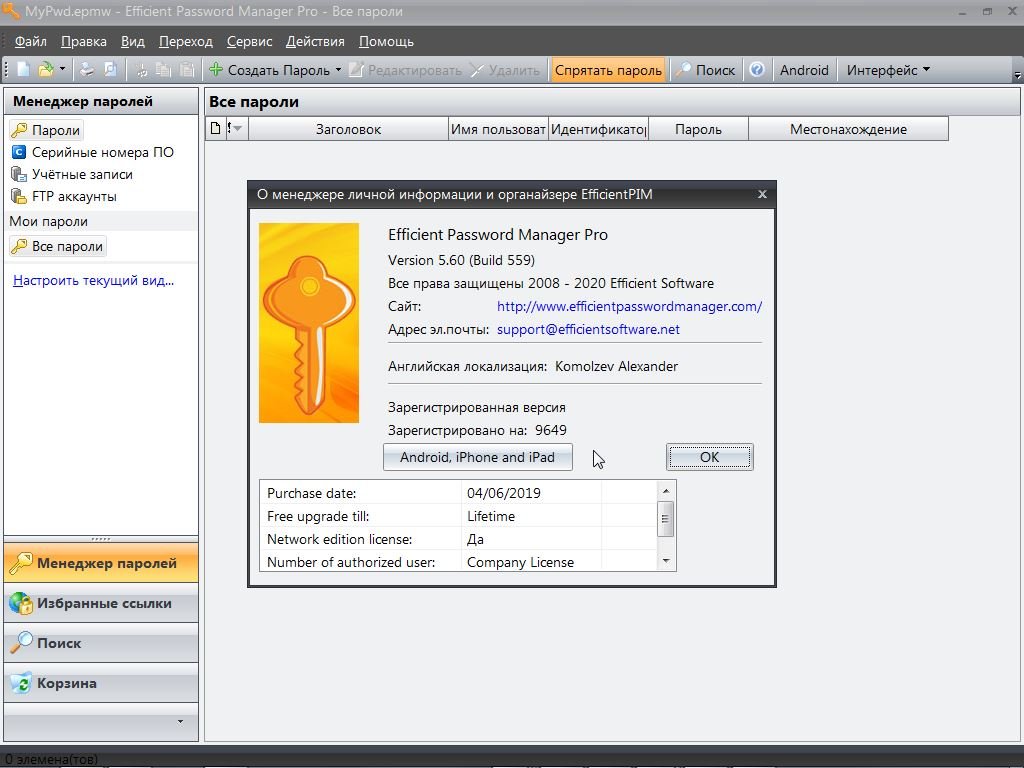This screenshot has height=768, width=1024.
Task: Toggle Спрятать пароль button
Action: point(608,70)
